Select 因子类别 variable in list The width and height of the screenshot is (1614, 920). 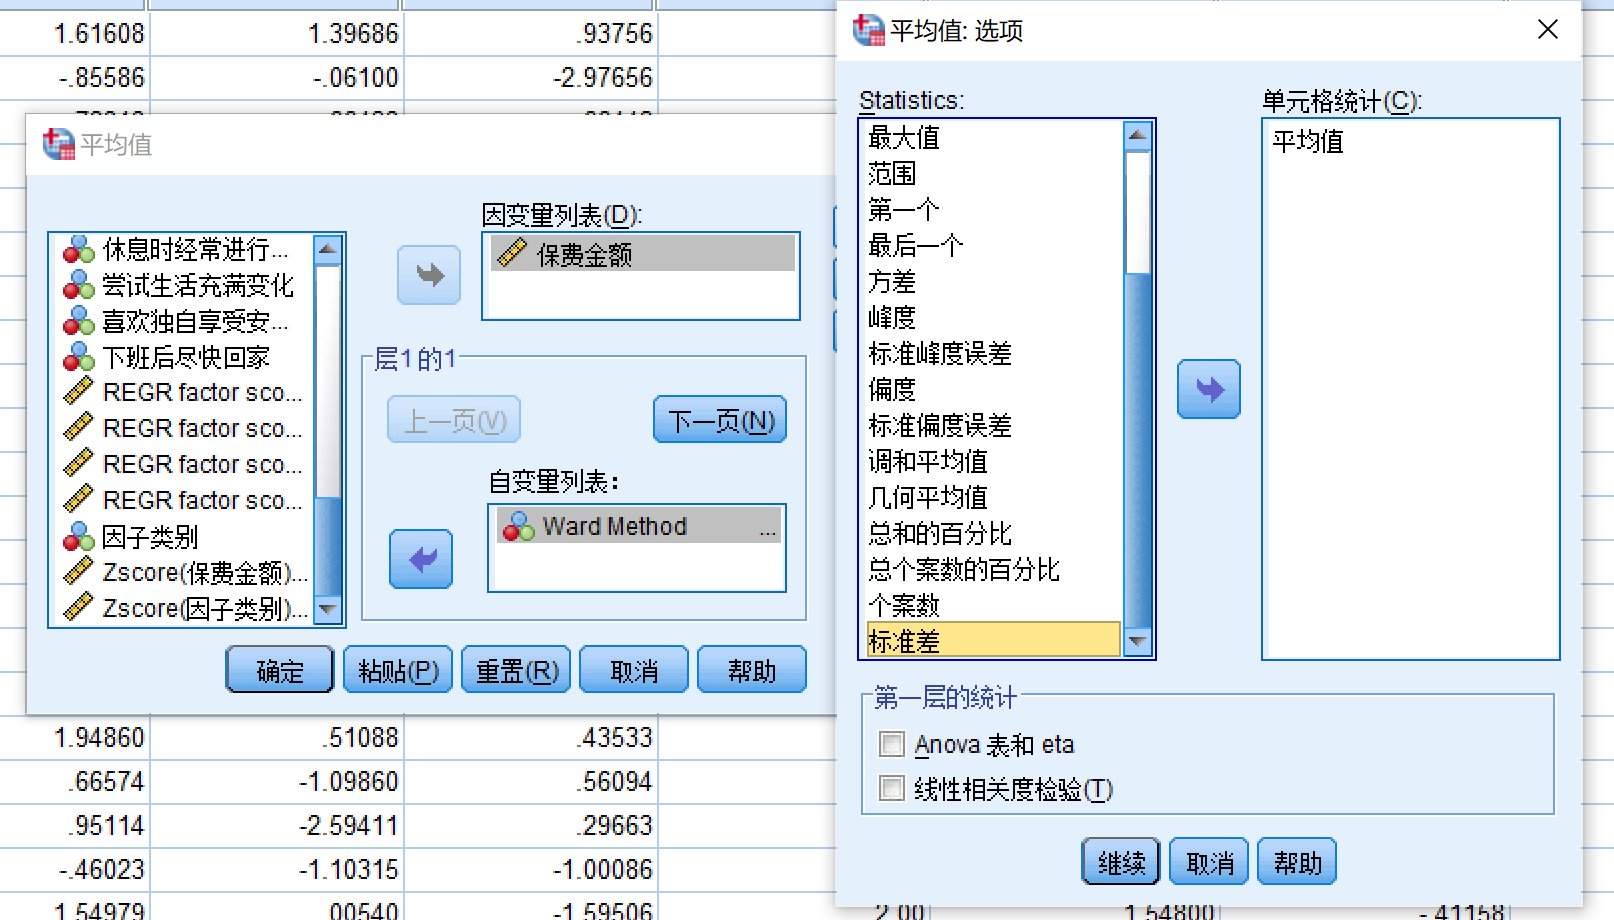[186, 537]
